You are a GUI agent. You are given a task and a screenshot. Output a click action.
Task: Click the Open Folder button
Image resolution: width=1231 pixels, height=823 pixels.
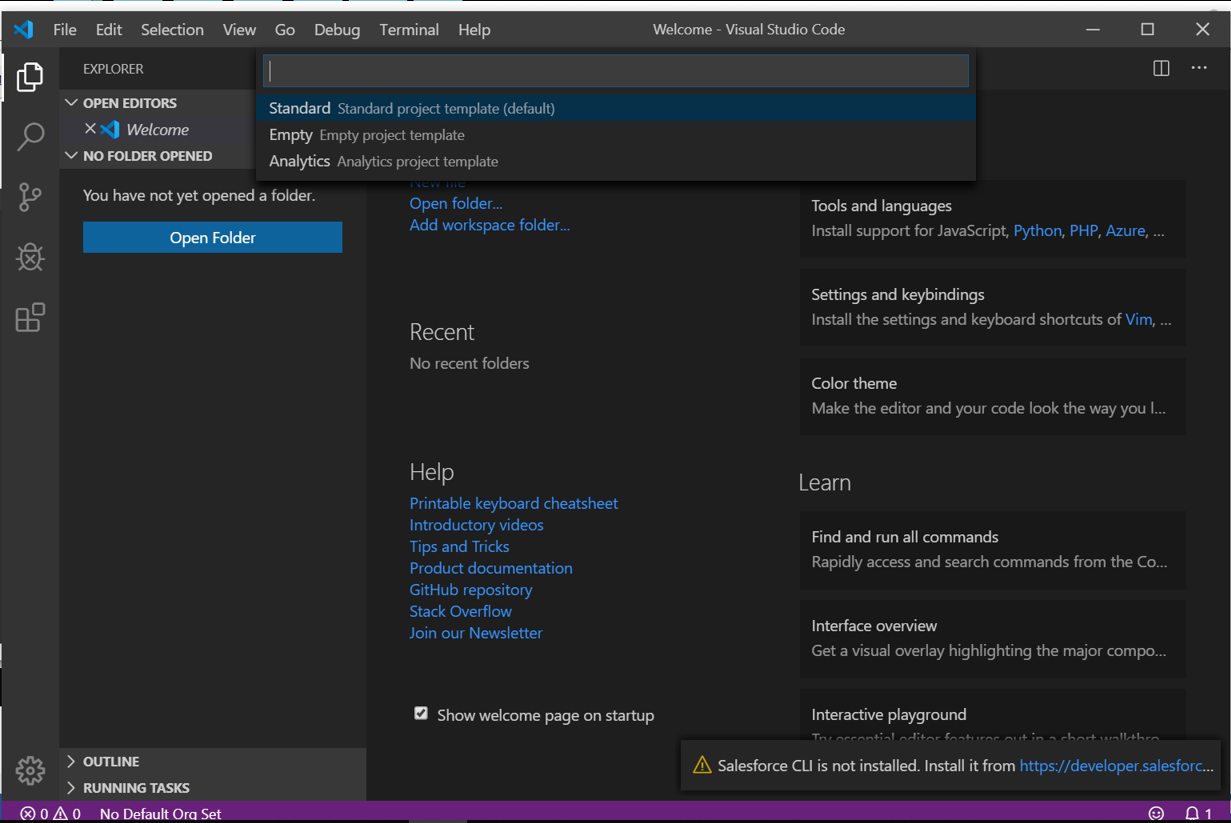212,237
